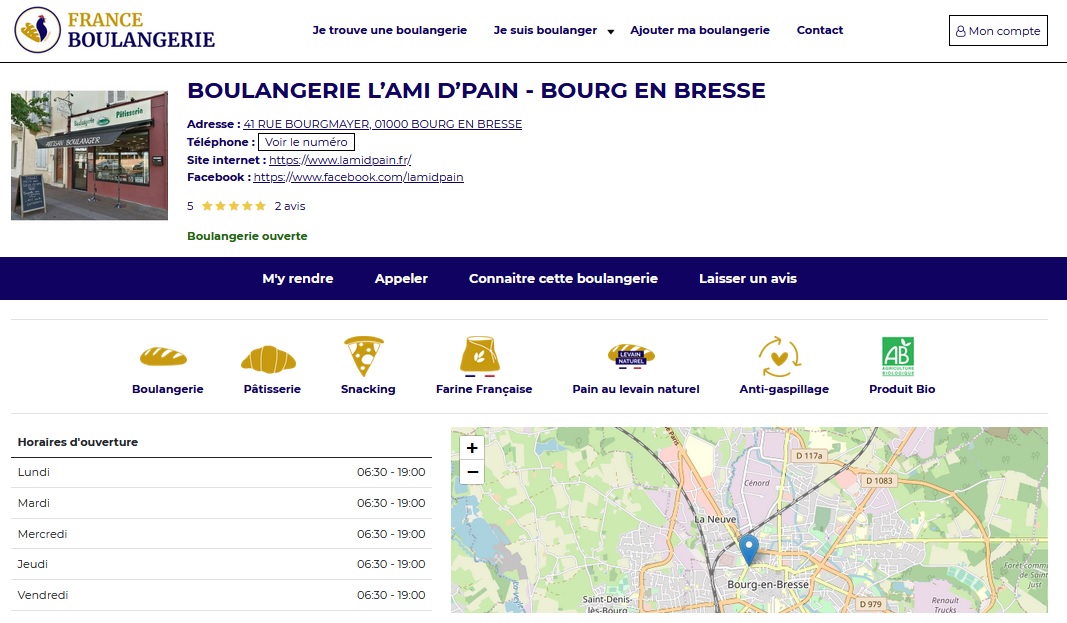Open the Mon compte account button
Image resolution: width=1067 pixels, height=623 pixels.
(997, 31)
